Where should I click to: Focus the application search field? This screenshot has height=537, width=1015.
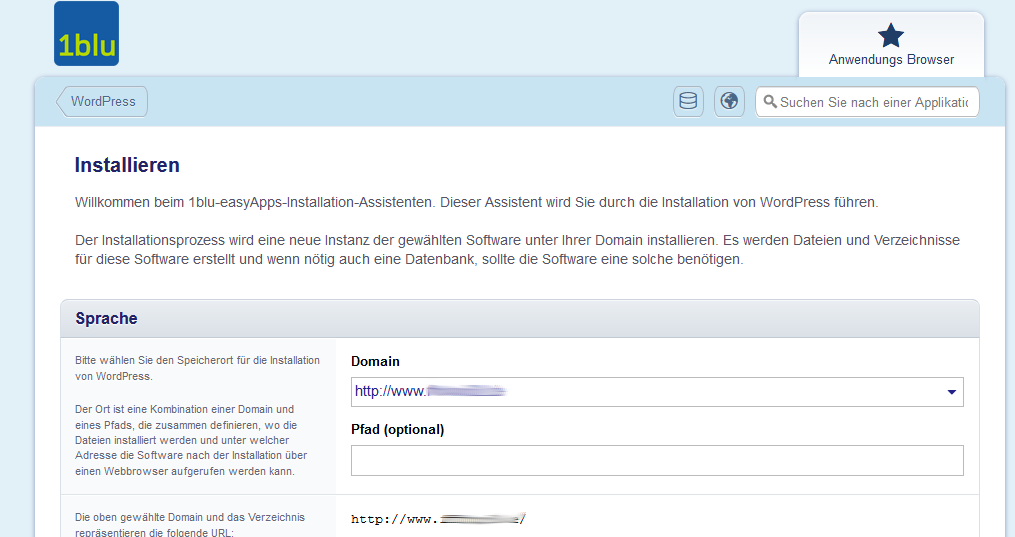coord(867,102)
